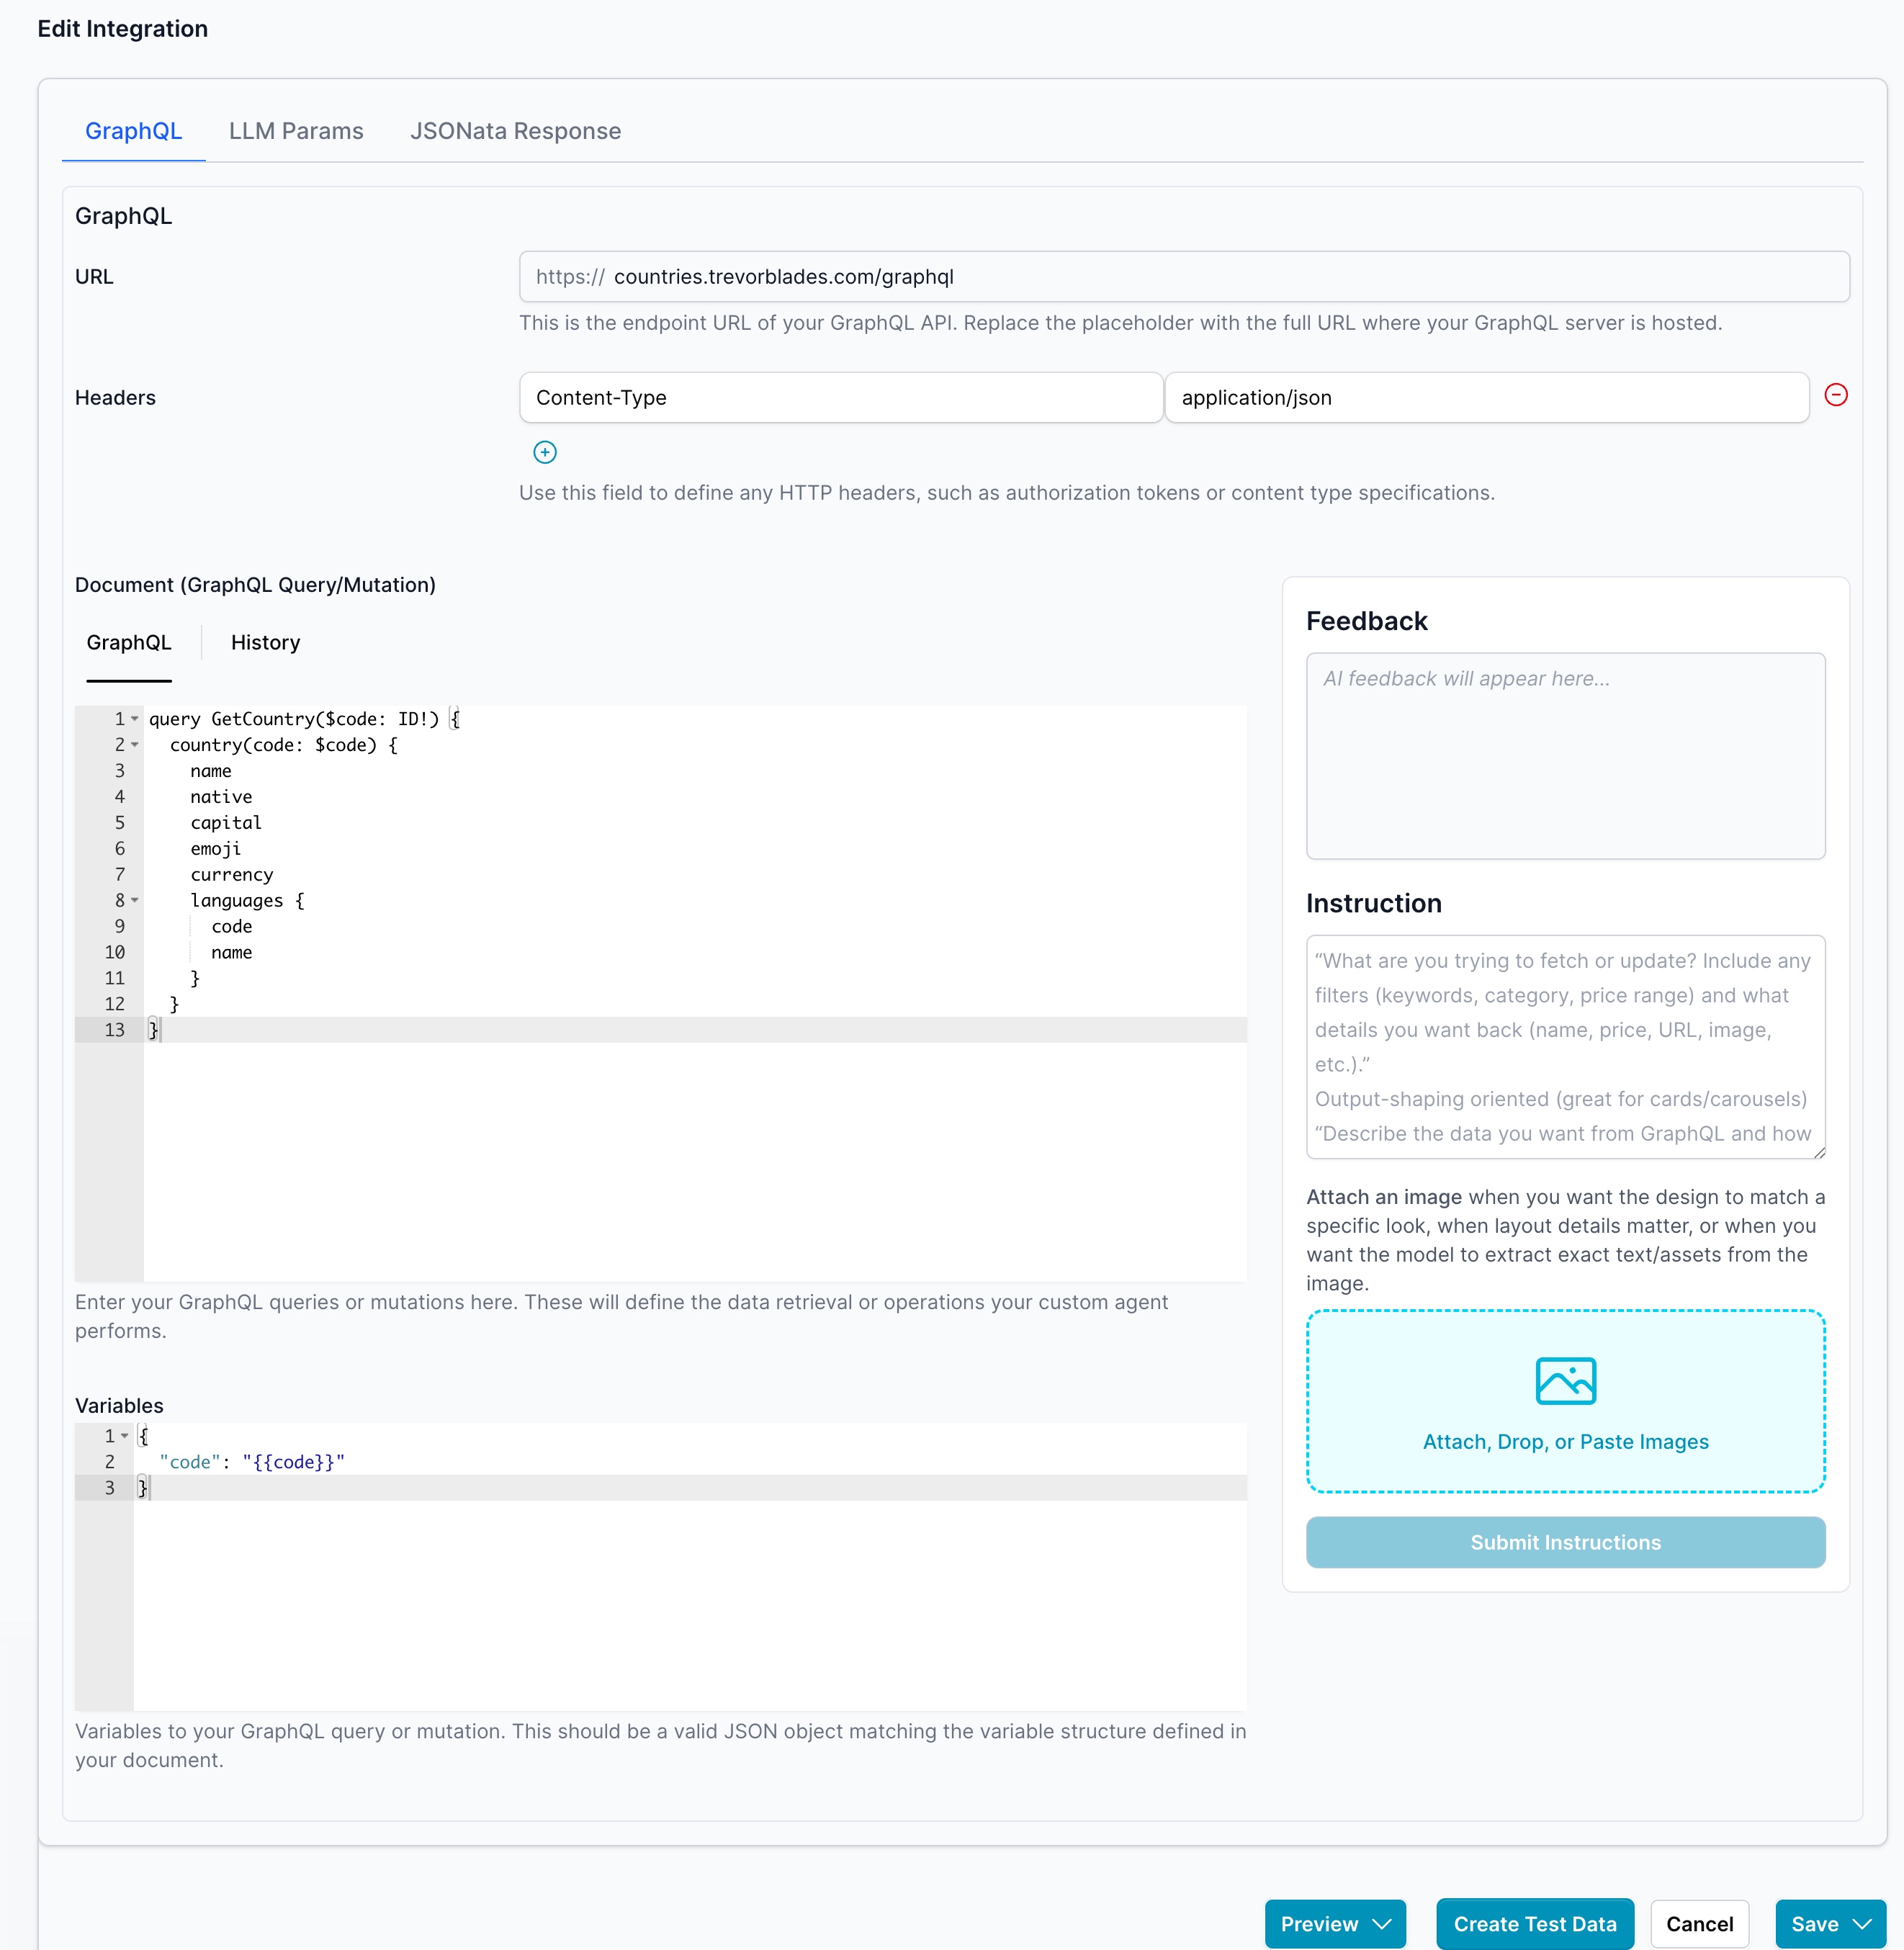The image size is (1904, 1950).
Task: Open the JSONata Response tab
Action: [x=515, y=131]
